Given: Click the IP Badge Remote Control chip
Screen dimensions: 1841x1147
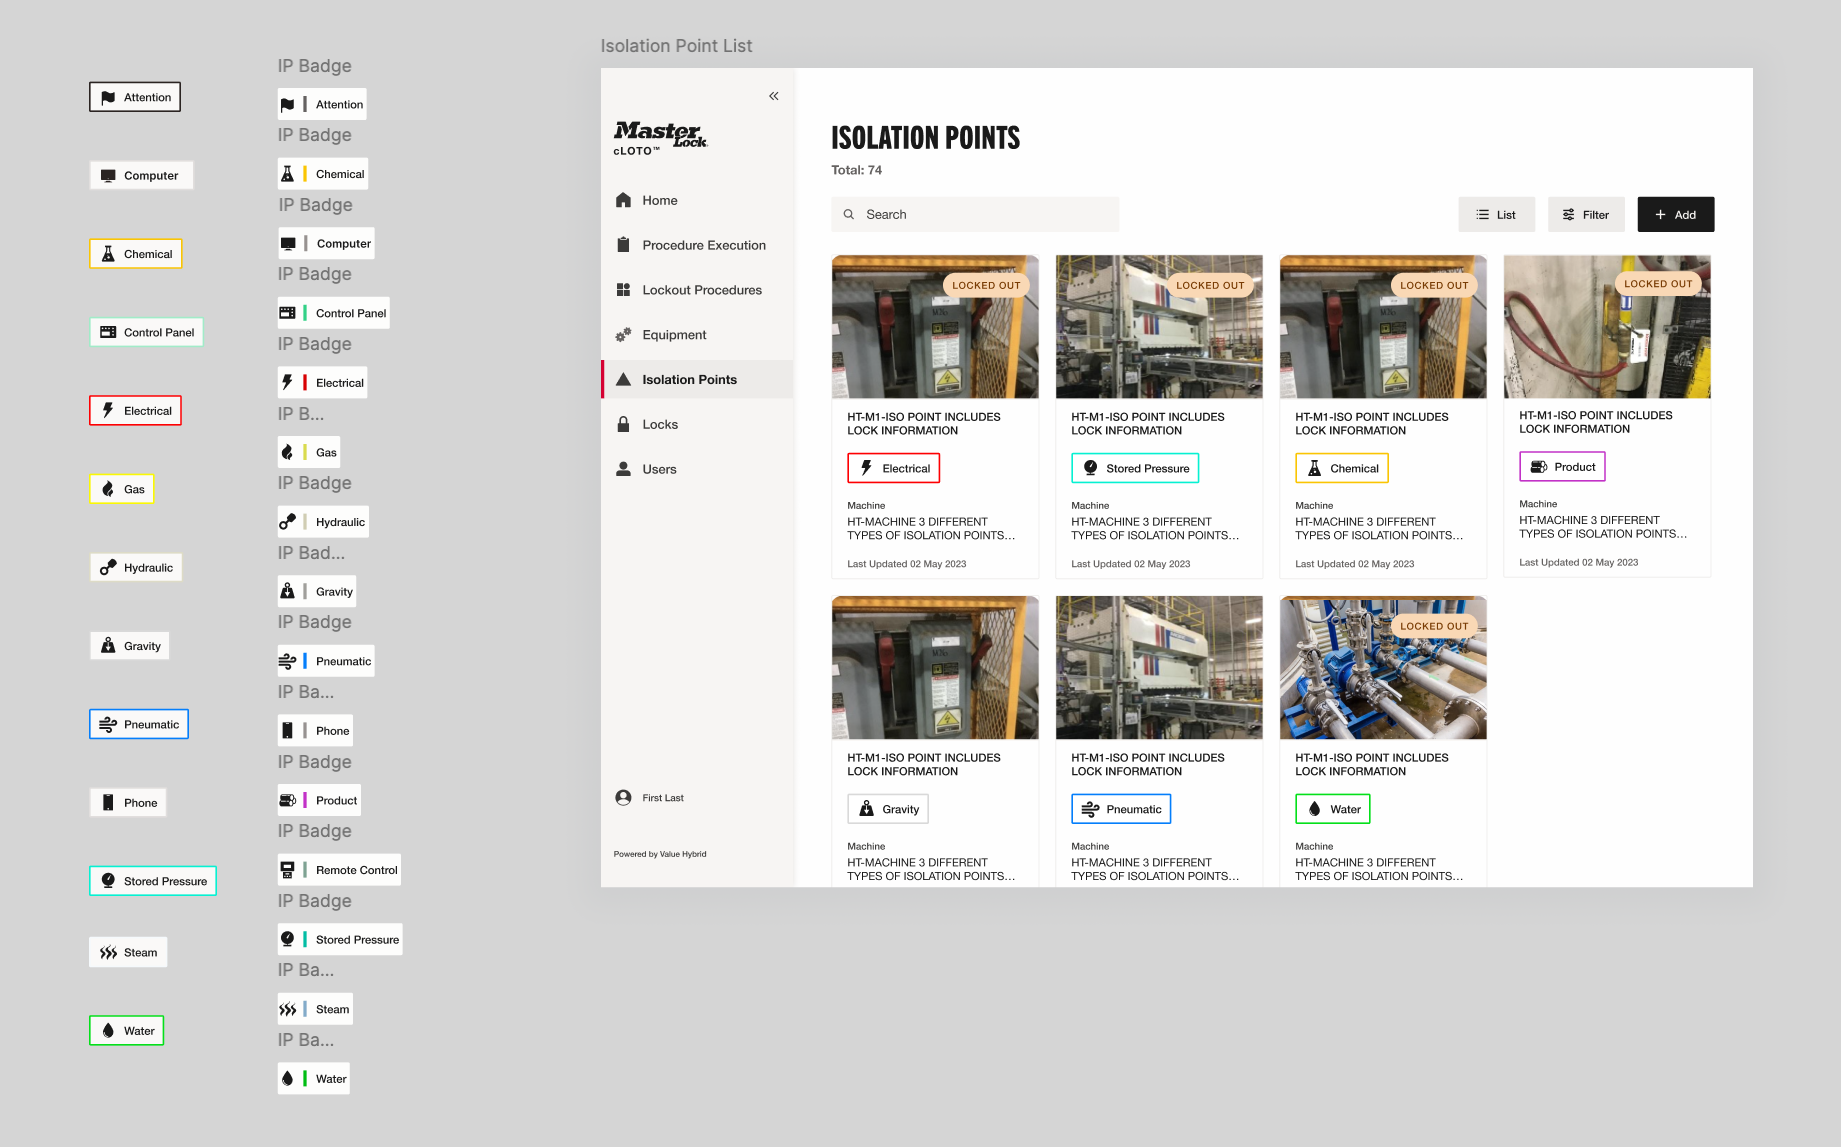Looking at the screenshot, I should pyautogui.click(x=340, y=870).
